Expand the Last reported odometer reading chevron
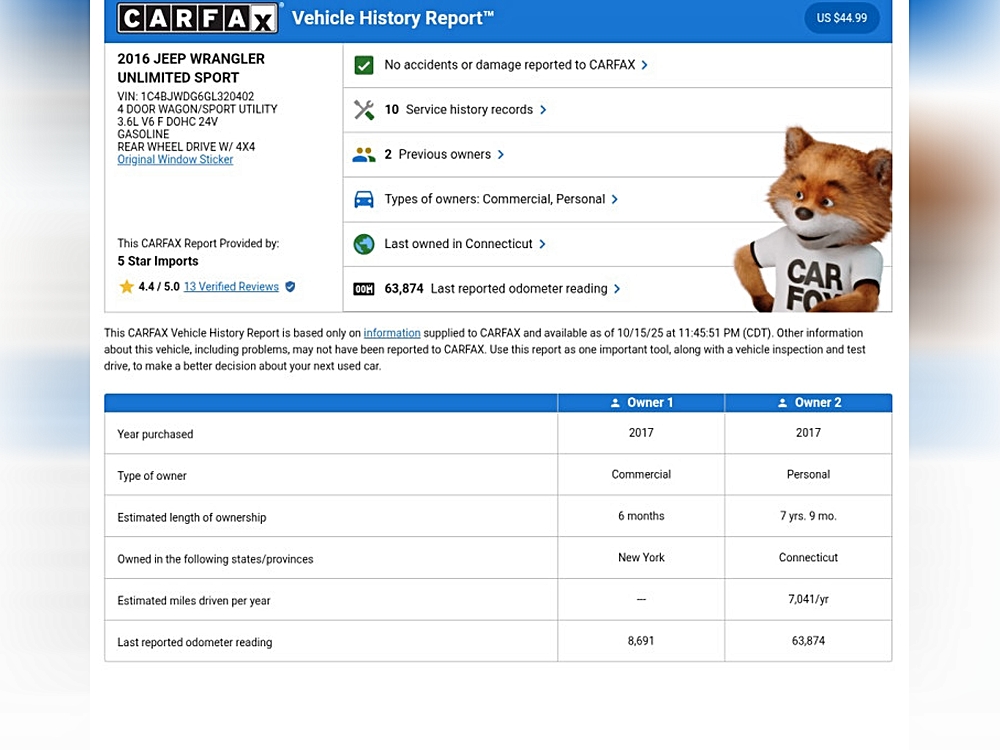Viewport: 1000px width, 750px height. [617, 289]
